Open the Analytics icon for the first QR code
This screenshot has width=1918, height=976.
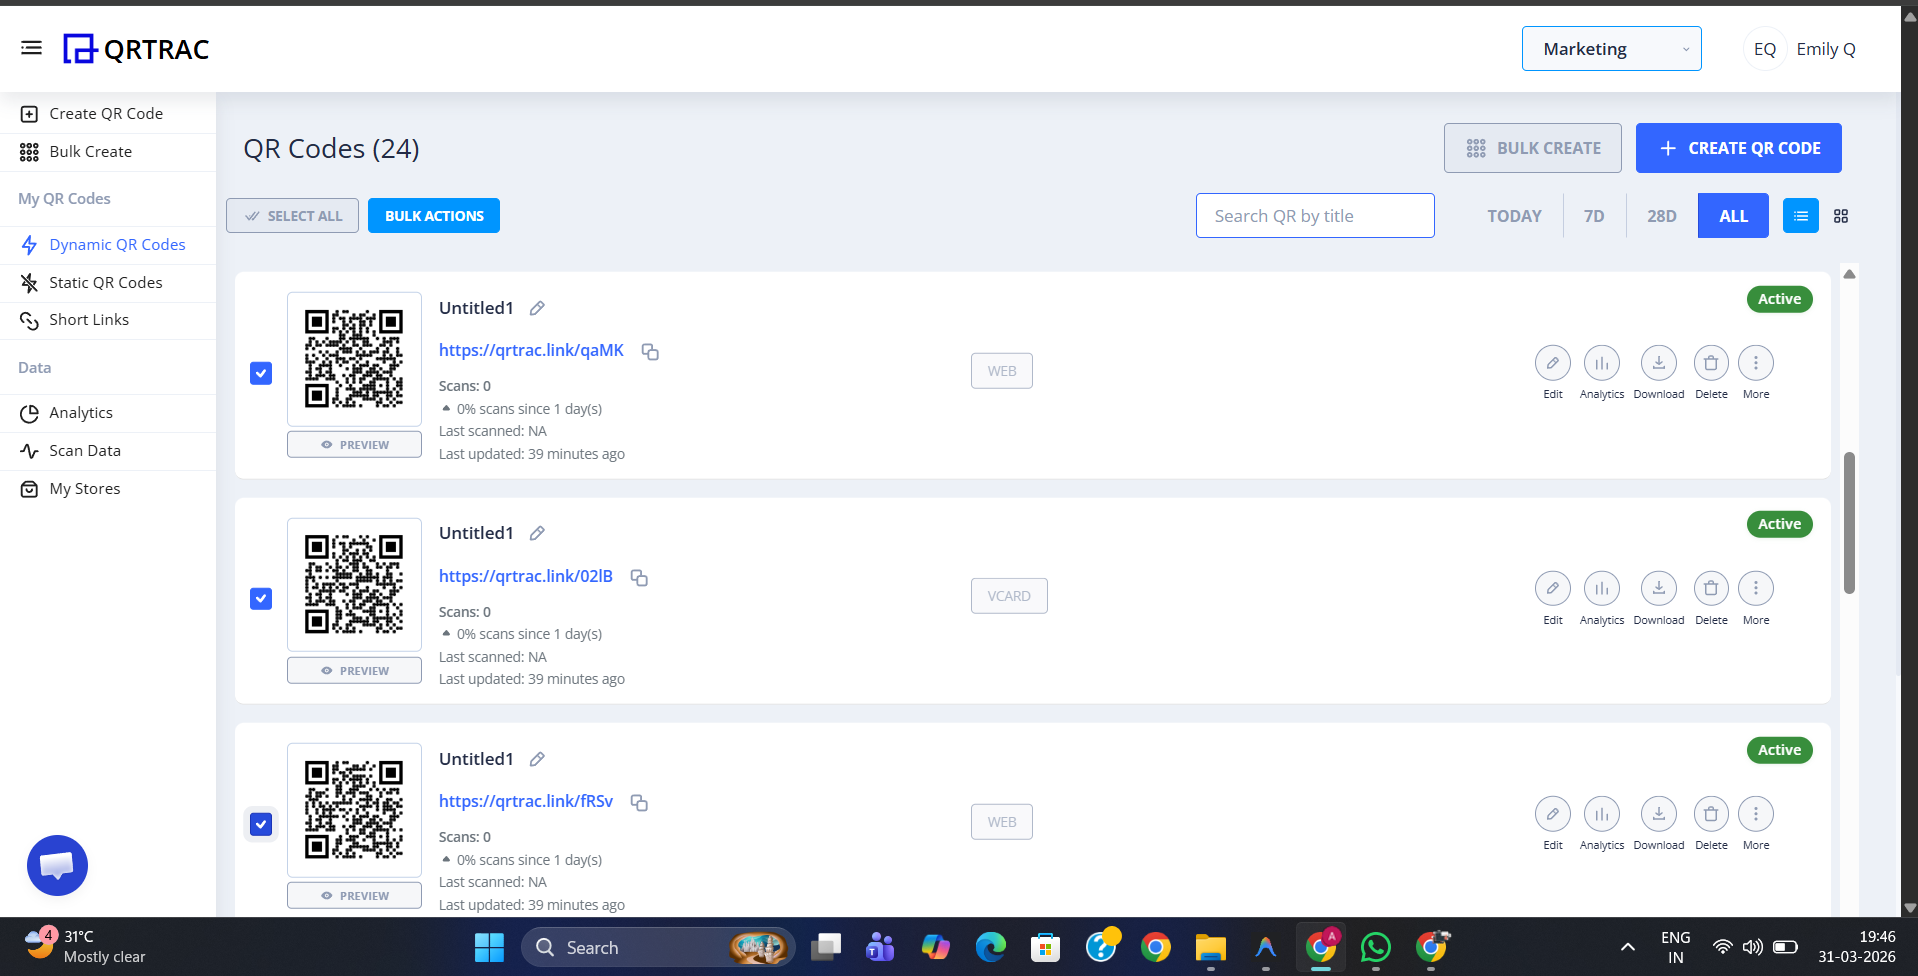1601,363
